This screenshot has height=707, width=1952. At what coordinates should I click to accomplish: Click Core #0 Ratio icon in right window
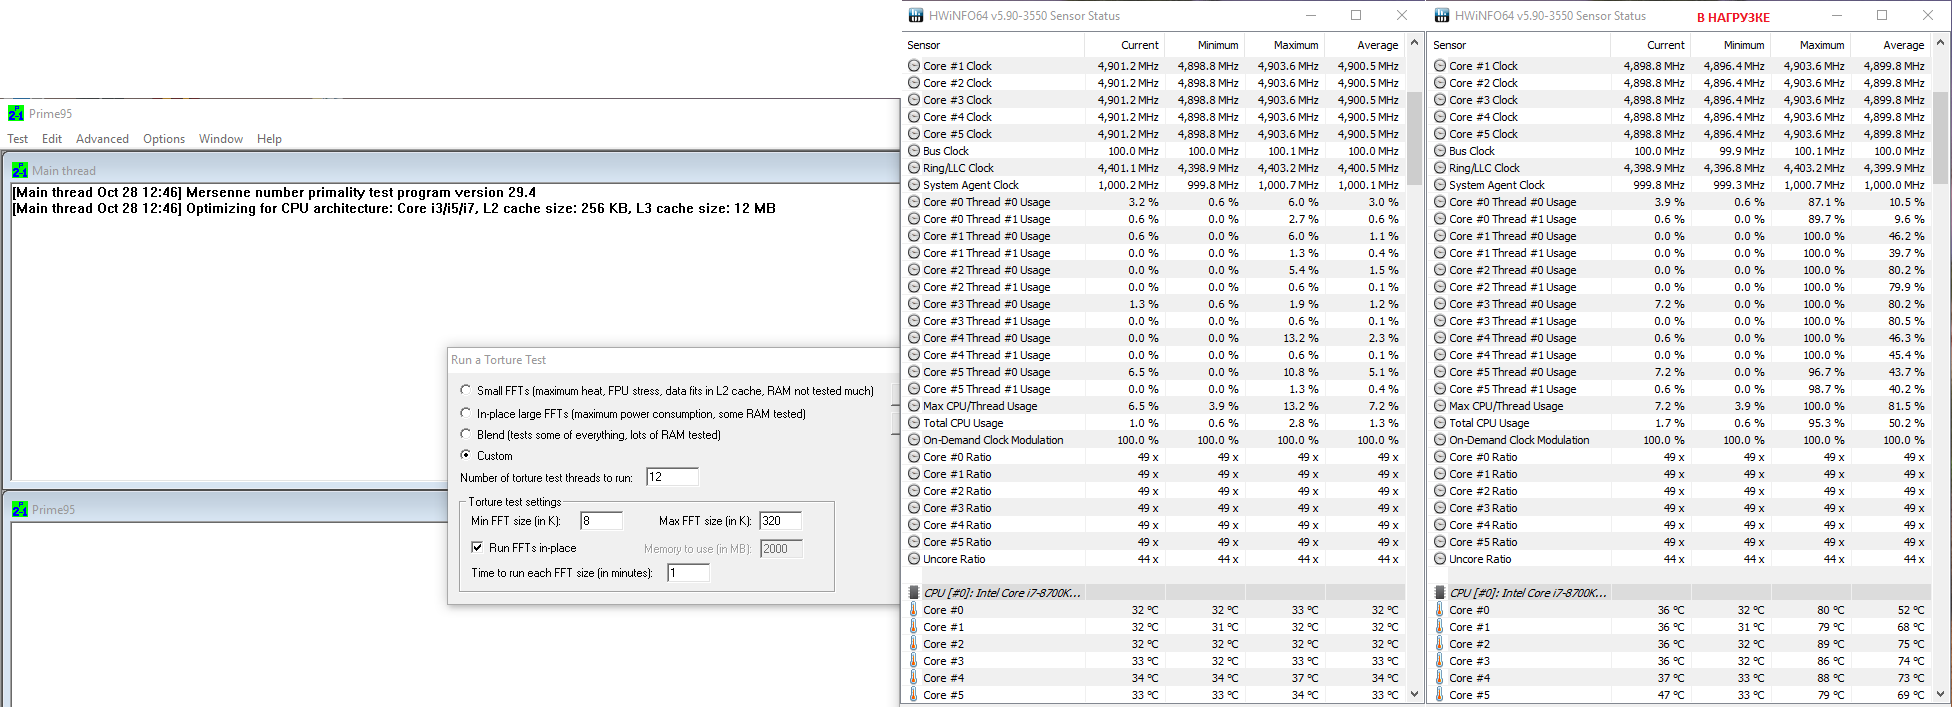point(1440,457)
